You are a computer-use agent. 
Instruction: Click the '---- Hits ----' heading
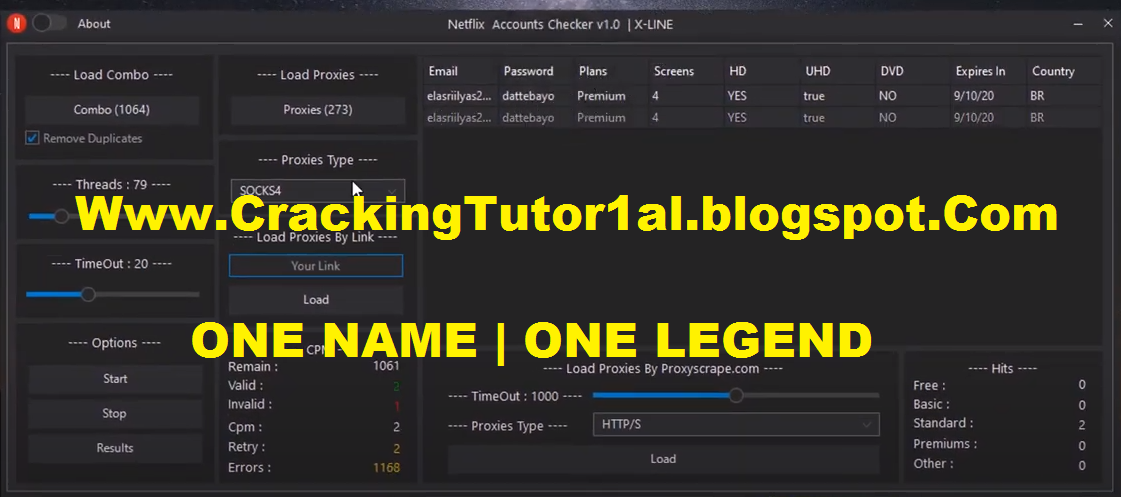[1002, 368]
